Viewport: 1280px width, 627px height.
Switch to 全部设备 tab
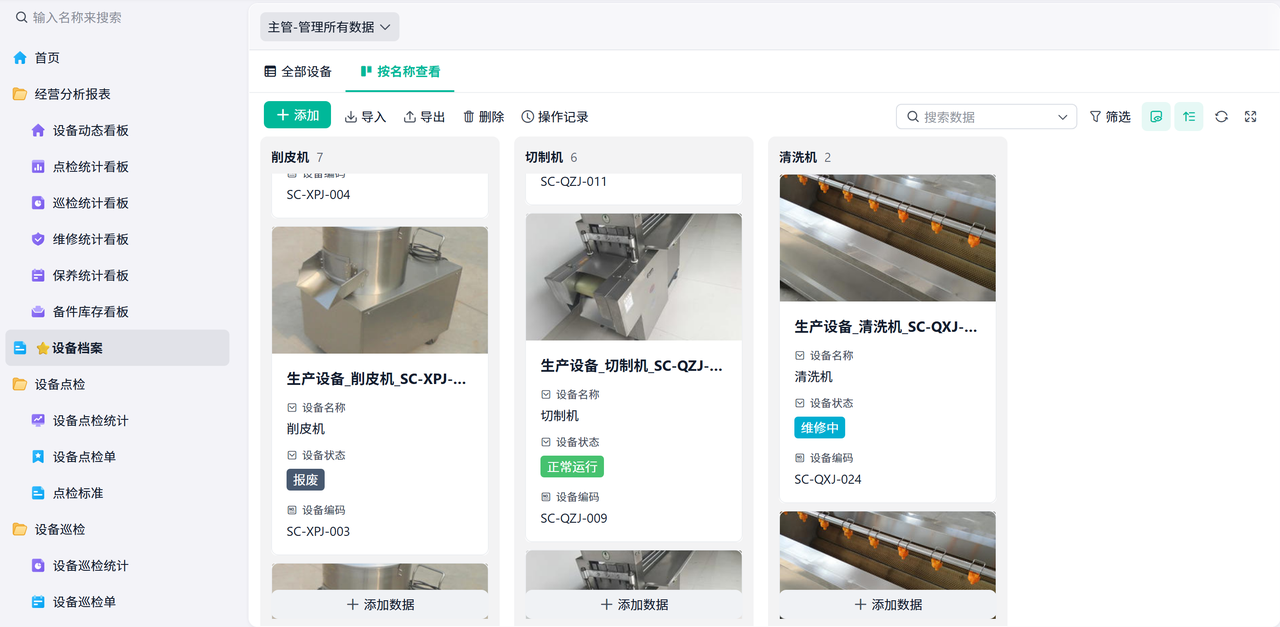298,72
